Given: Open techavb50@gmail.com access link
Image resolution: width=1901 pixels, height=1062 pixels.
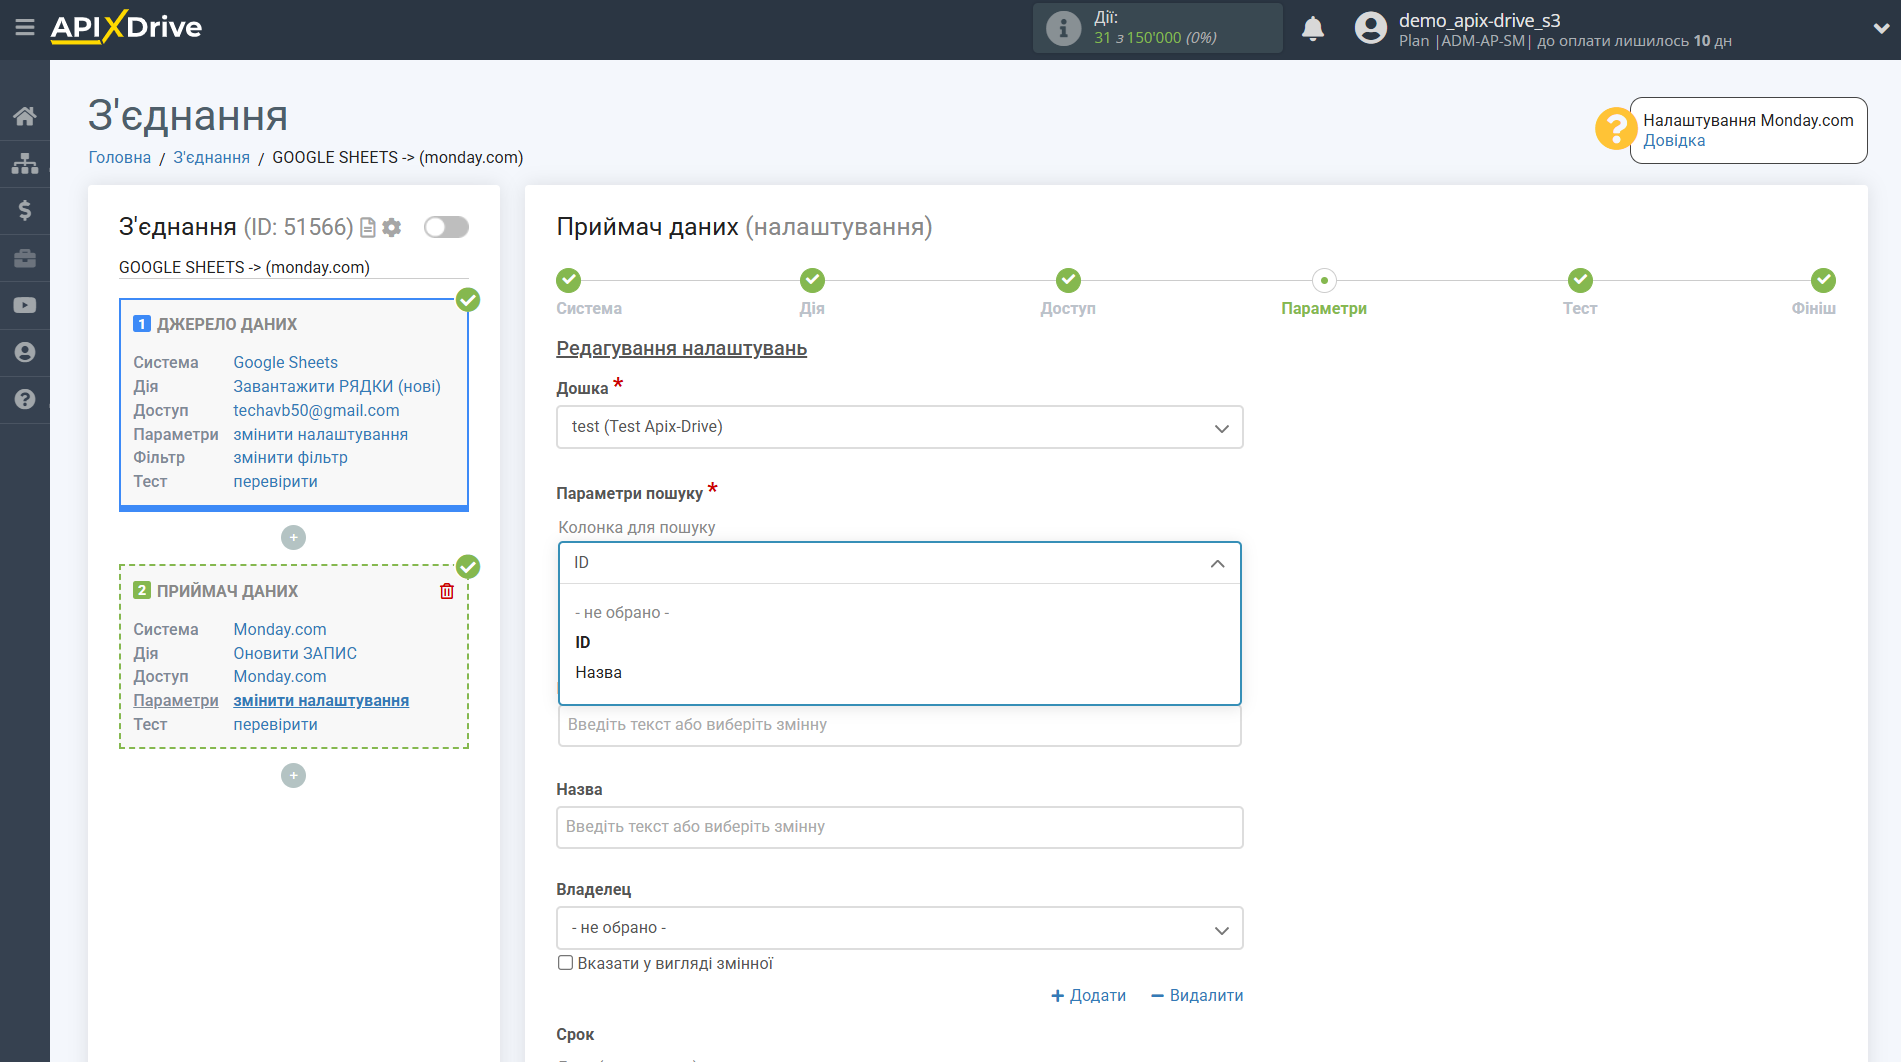Looking at the screenshot, I should click(316, 410).
